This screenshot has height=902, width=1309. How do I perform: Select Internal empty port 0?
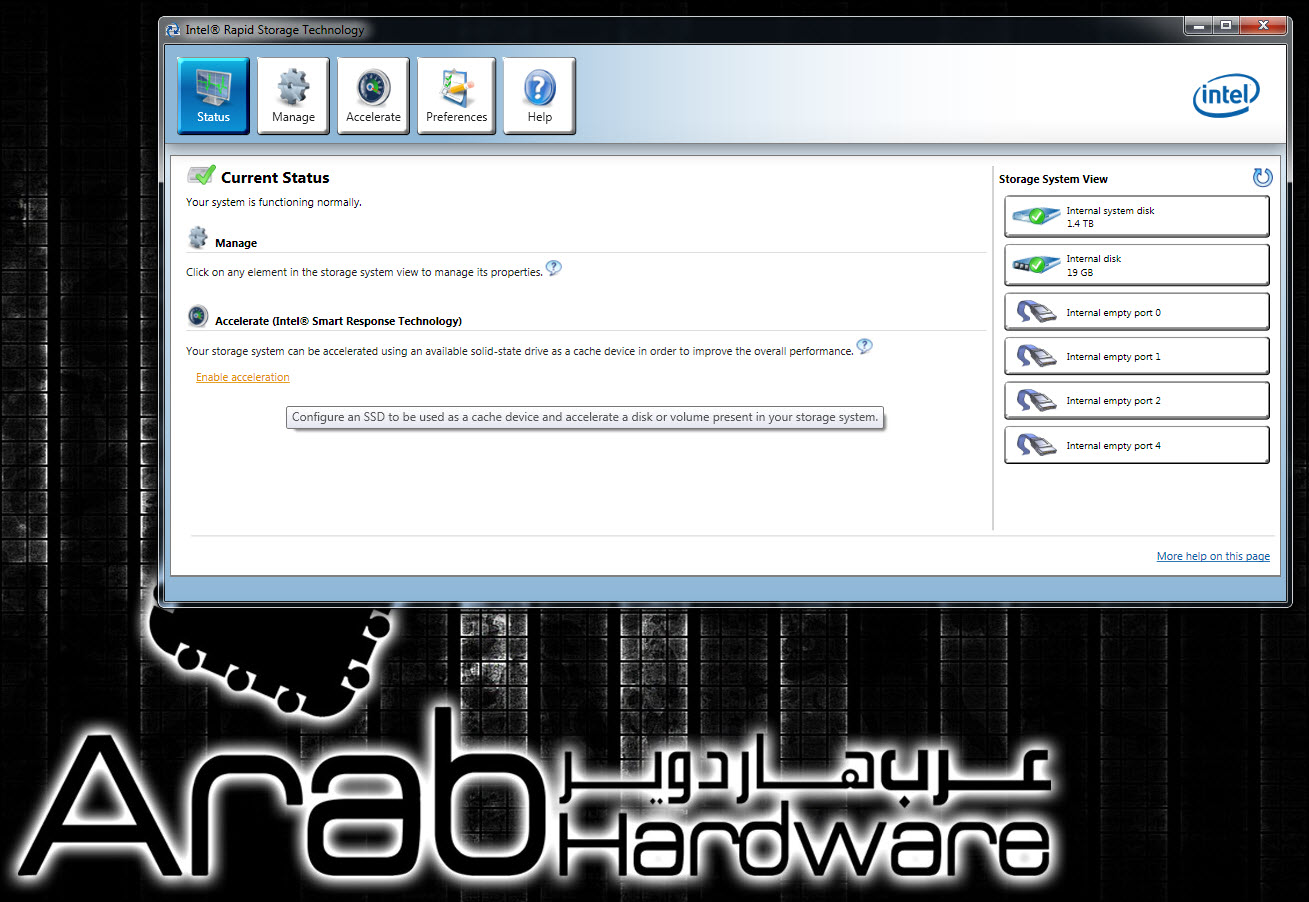(x=1137, y=311)
